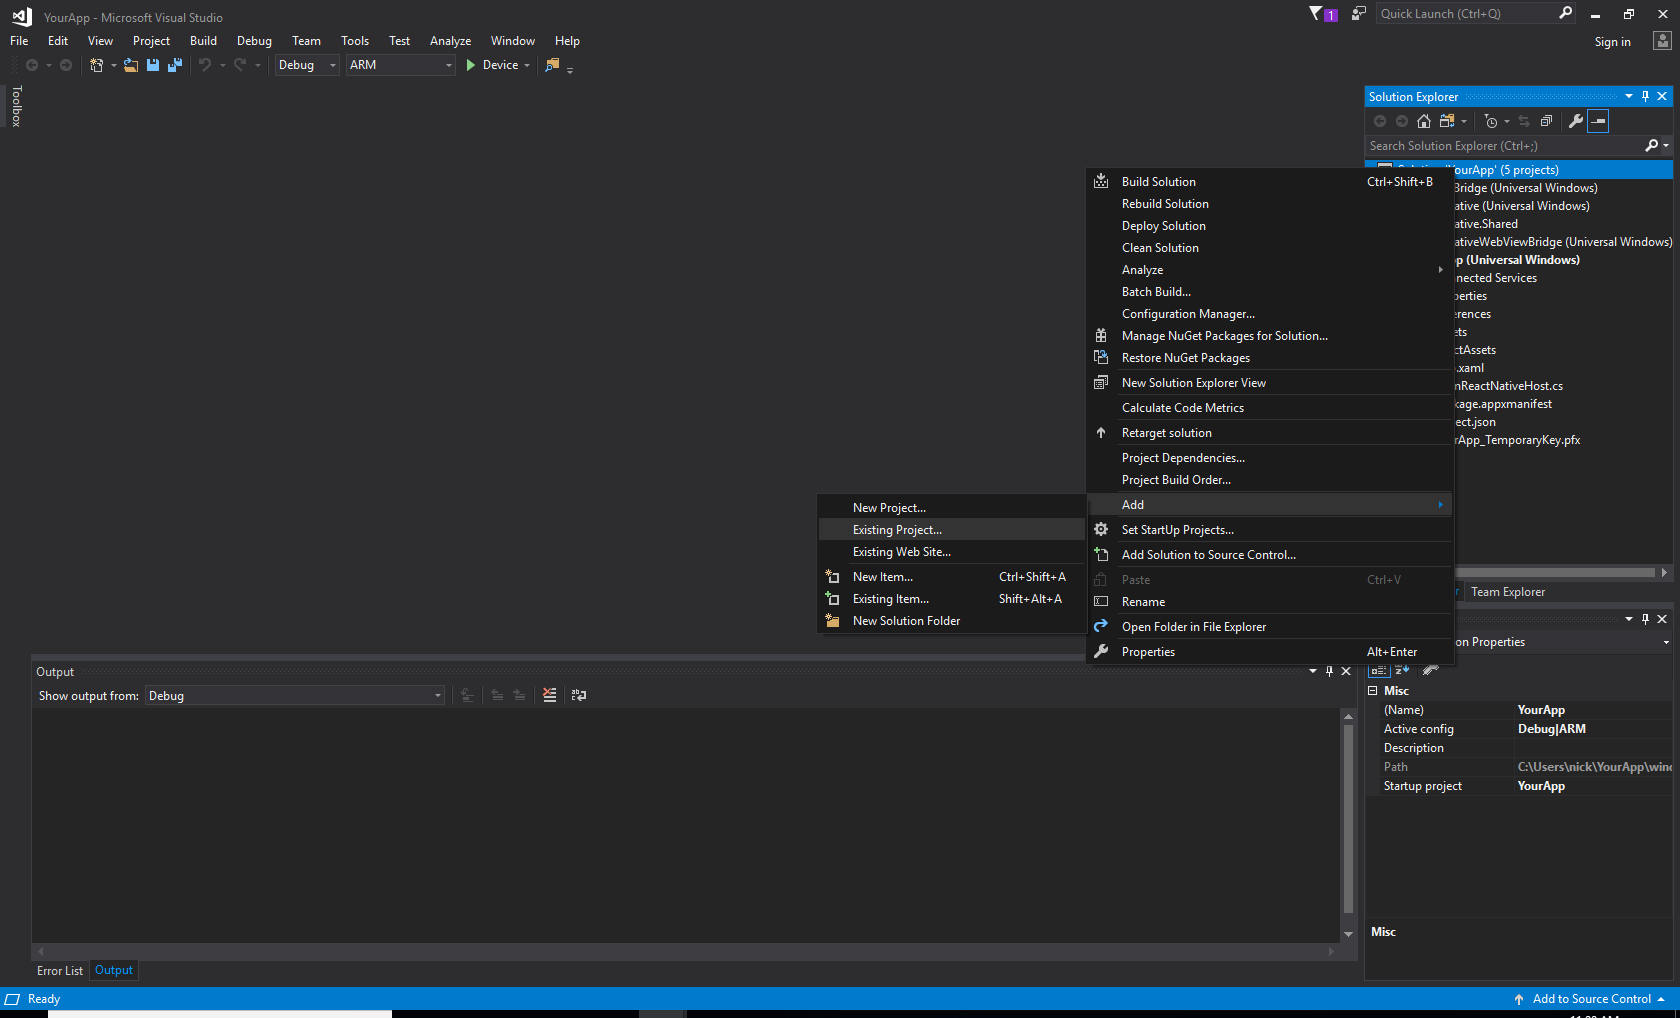Click Find in Files toolbar icon
This screenshot has width=1680, height=1018.
552,65
